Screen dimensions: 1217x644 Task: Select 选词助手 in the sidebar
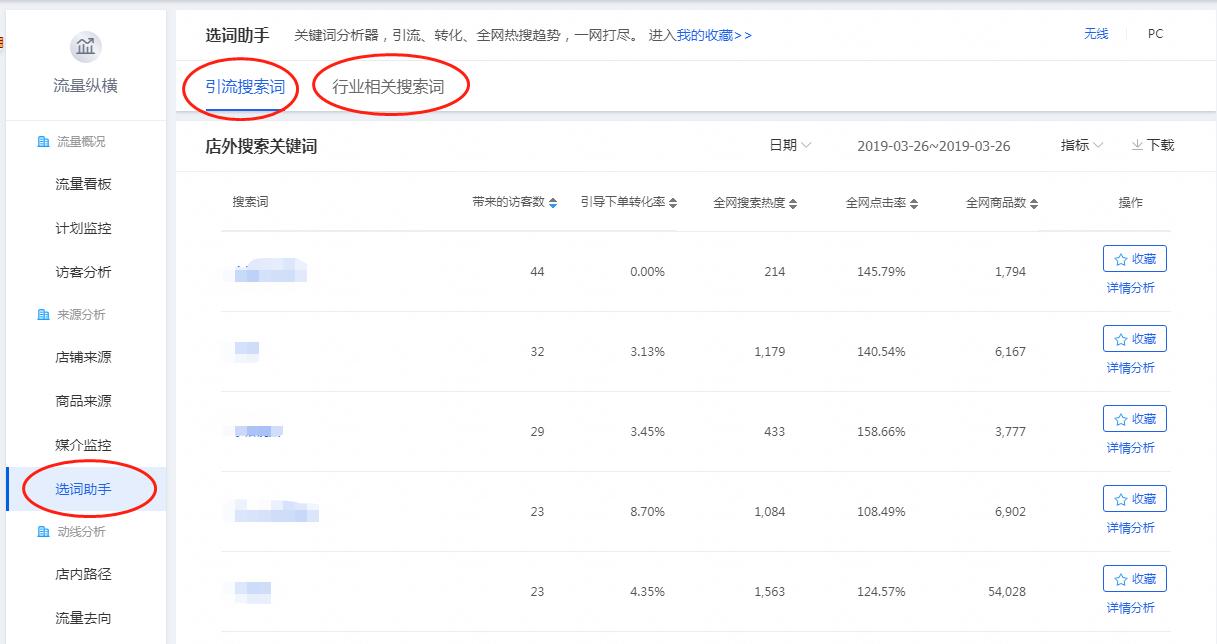(x=83, y=489)
